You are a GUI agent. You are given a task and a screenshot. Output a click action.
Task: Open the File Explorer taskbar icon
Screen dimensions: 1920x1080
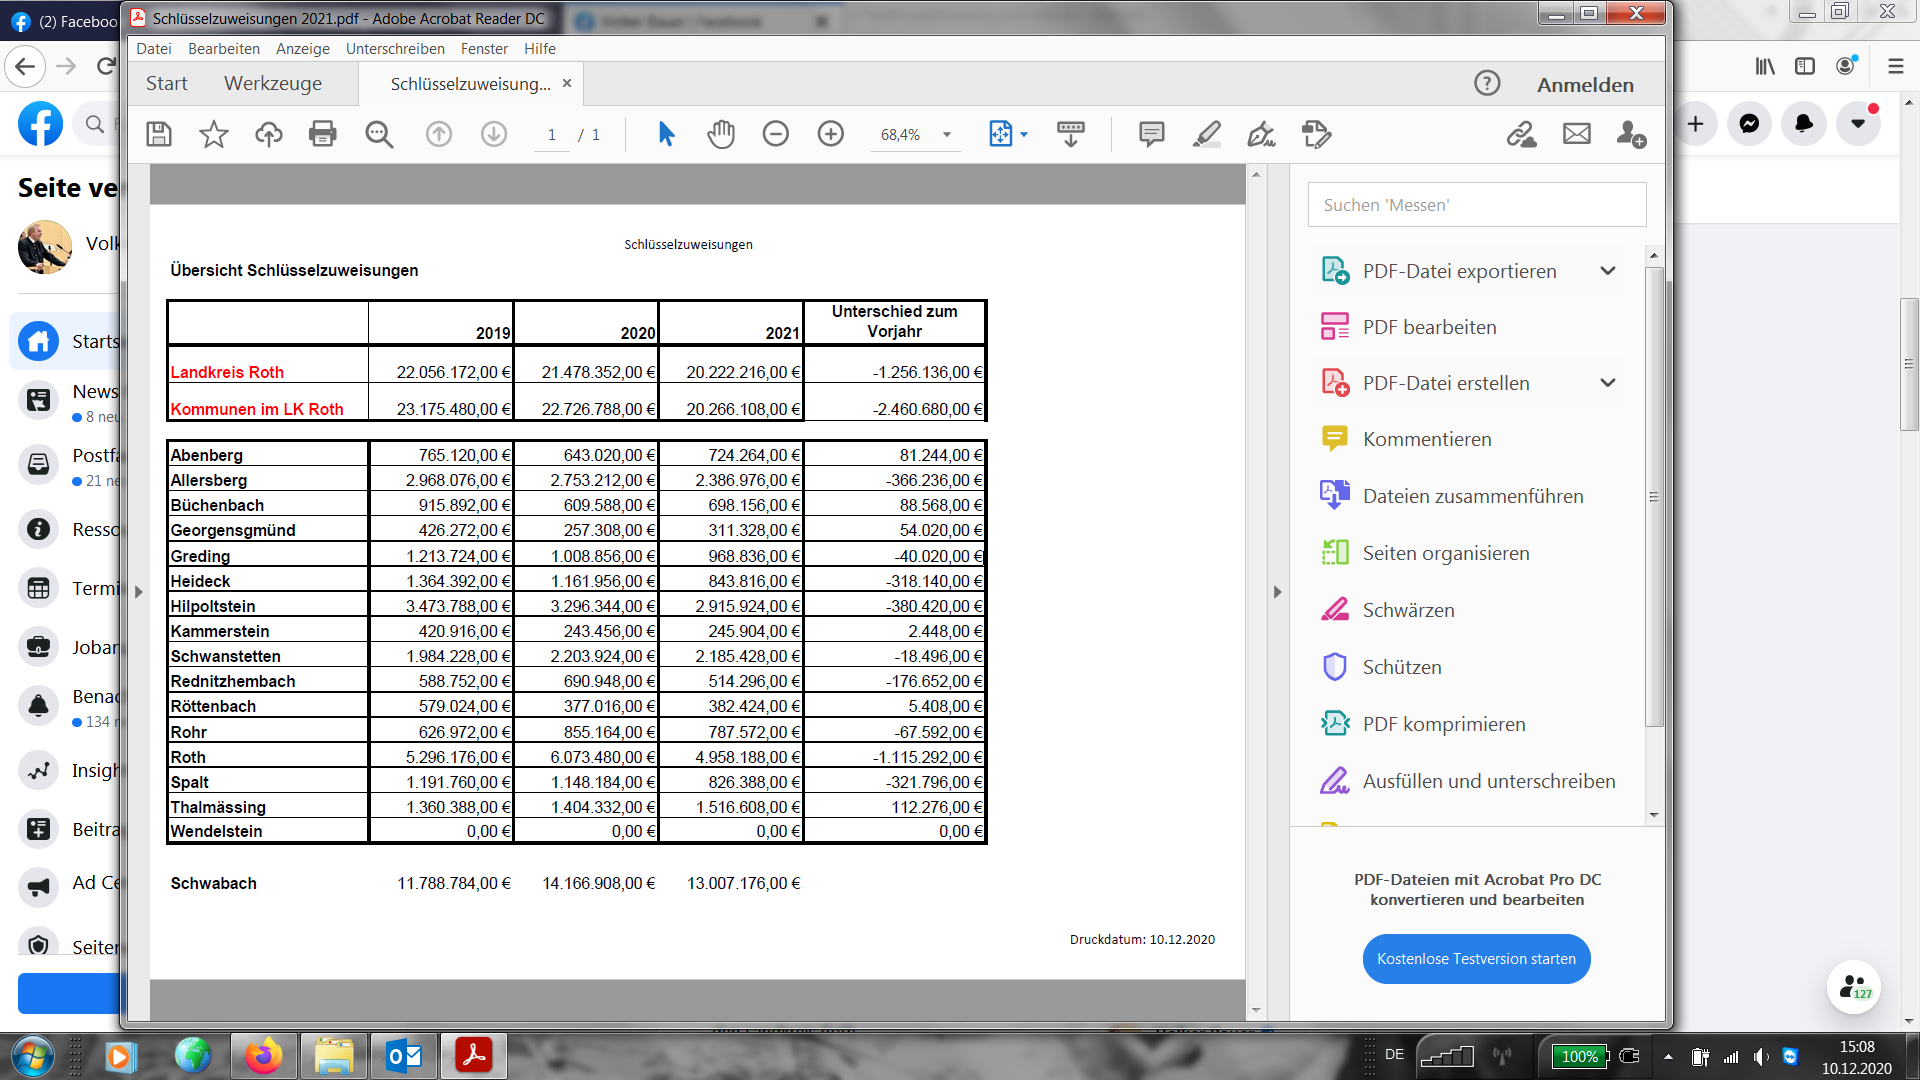pyautogui.click(x=334, y=1056)
